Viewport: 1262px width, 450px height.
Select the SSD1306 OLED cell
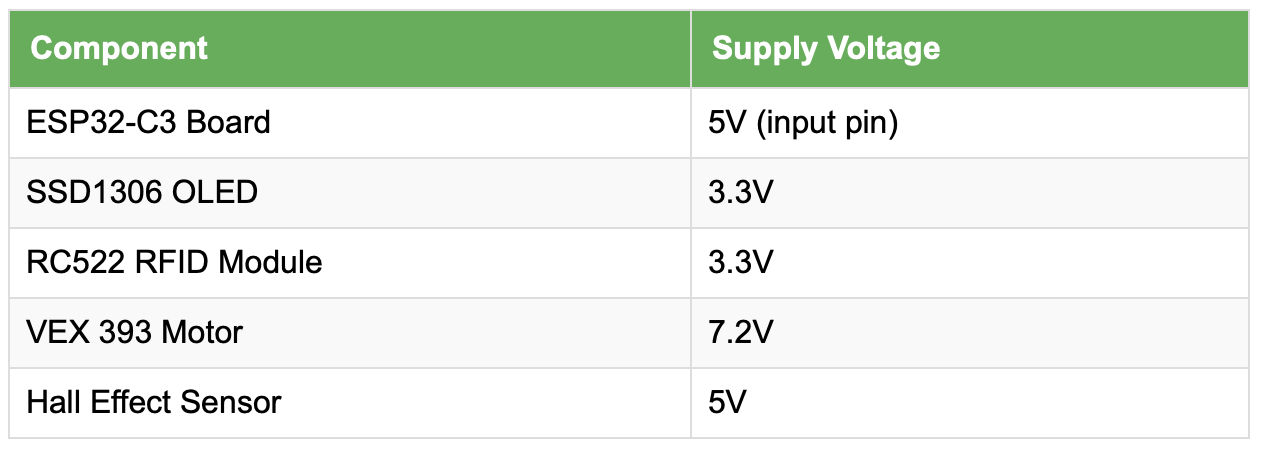(x=350, y=192)
